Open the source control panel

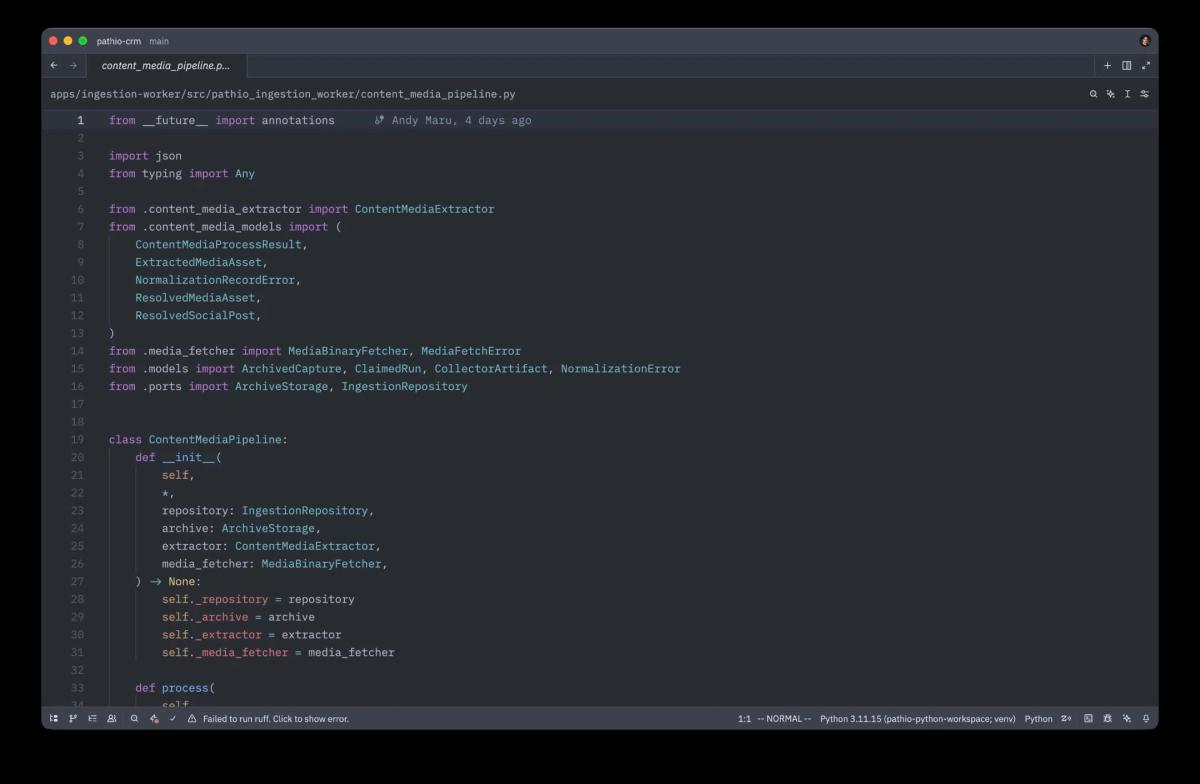[72, 718]
